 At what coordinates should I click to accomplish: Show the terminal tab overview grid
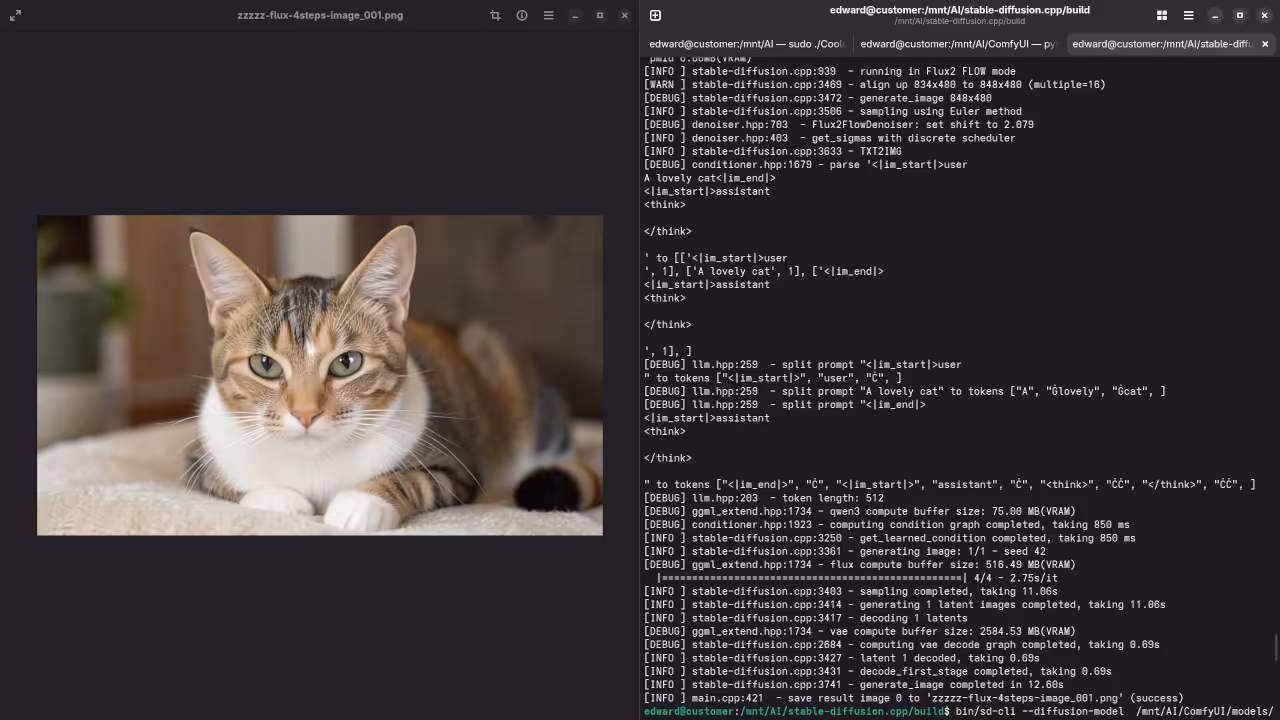click(1162, 15)
